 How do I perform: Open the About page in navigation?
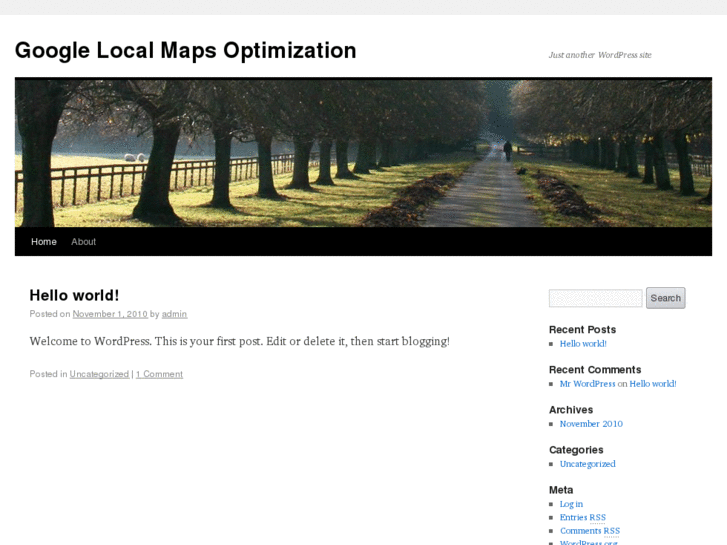[x=83, y=242]
